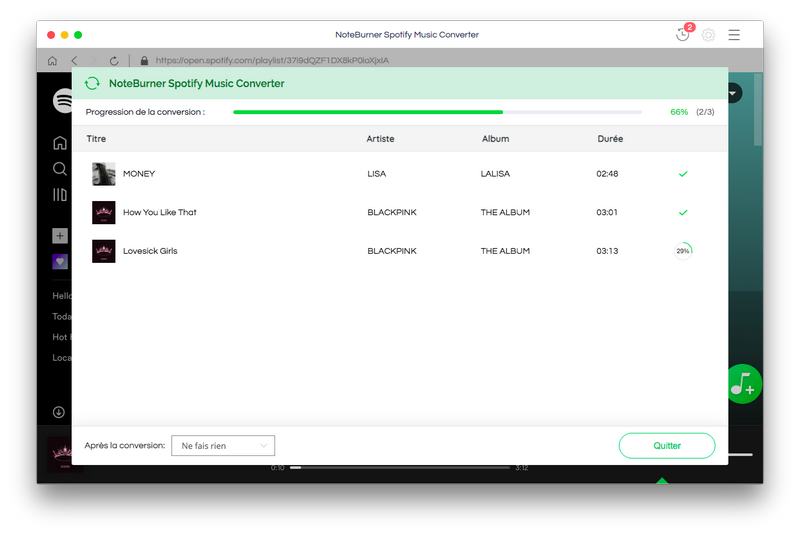Click MONEY track thumbnail
Screen dimensions: 800x536
coord(104,174)
